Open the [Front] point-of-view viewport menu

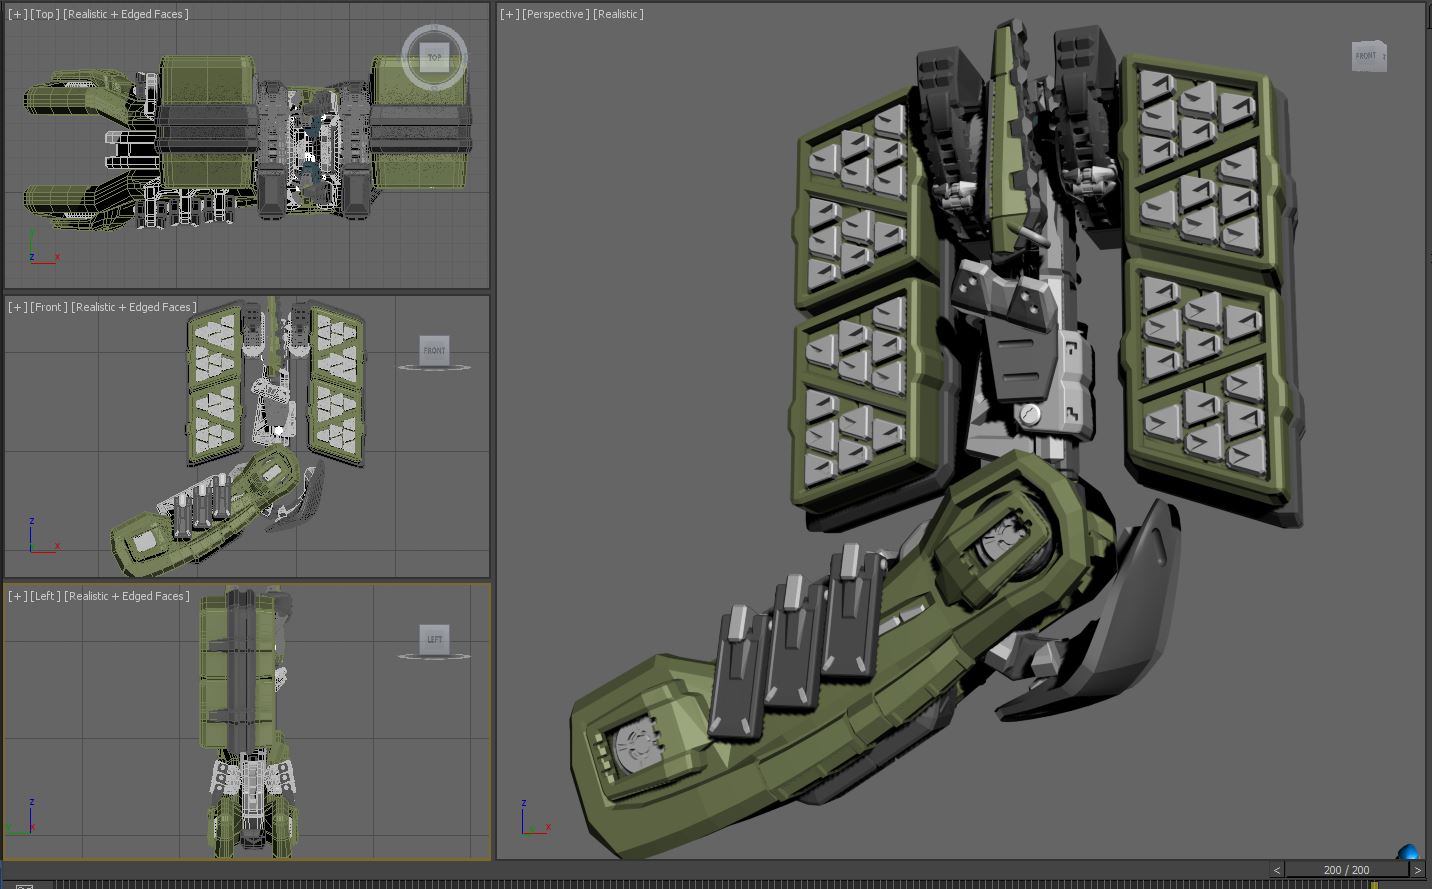tap(48, 307)
